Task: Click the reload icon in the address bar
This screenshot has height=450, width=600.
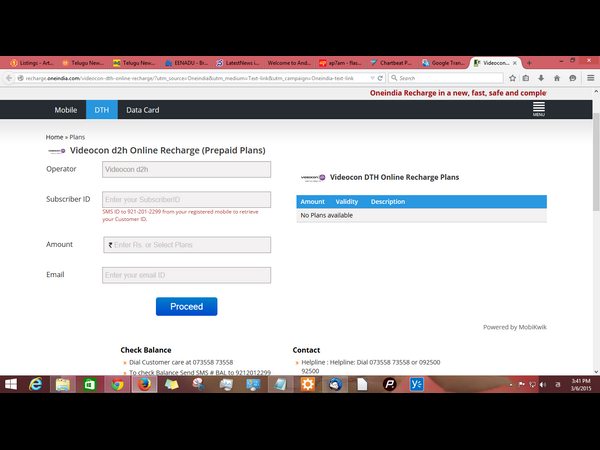Action: pyautogui.click(x=380, y=77)
